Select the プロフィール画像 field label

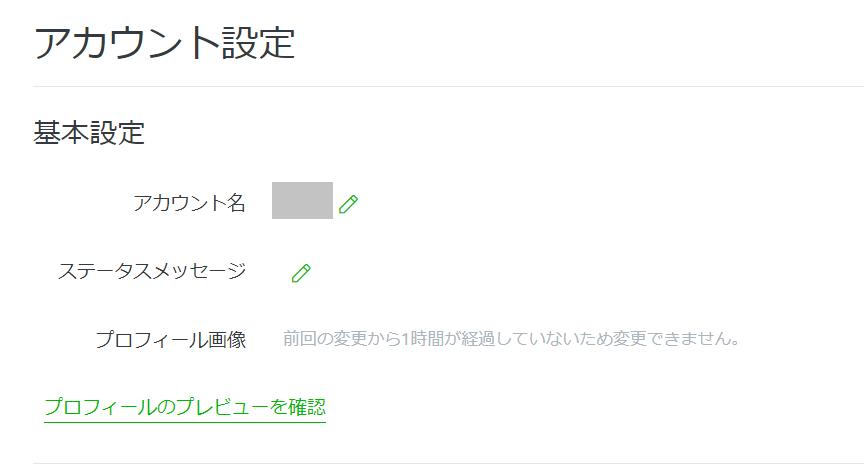pos(171,339)
